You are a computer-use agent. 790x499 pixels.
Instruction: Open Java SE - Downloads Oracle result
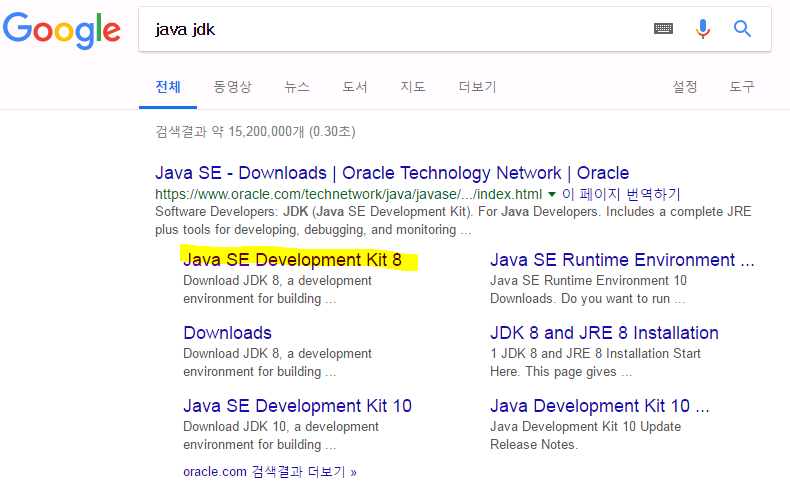(392, 173)
